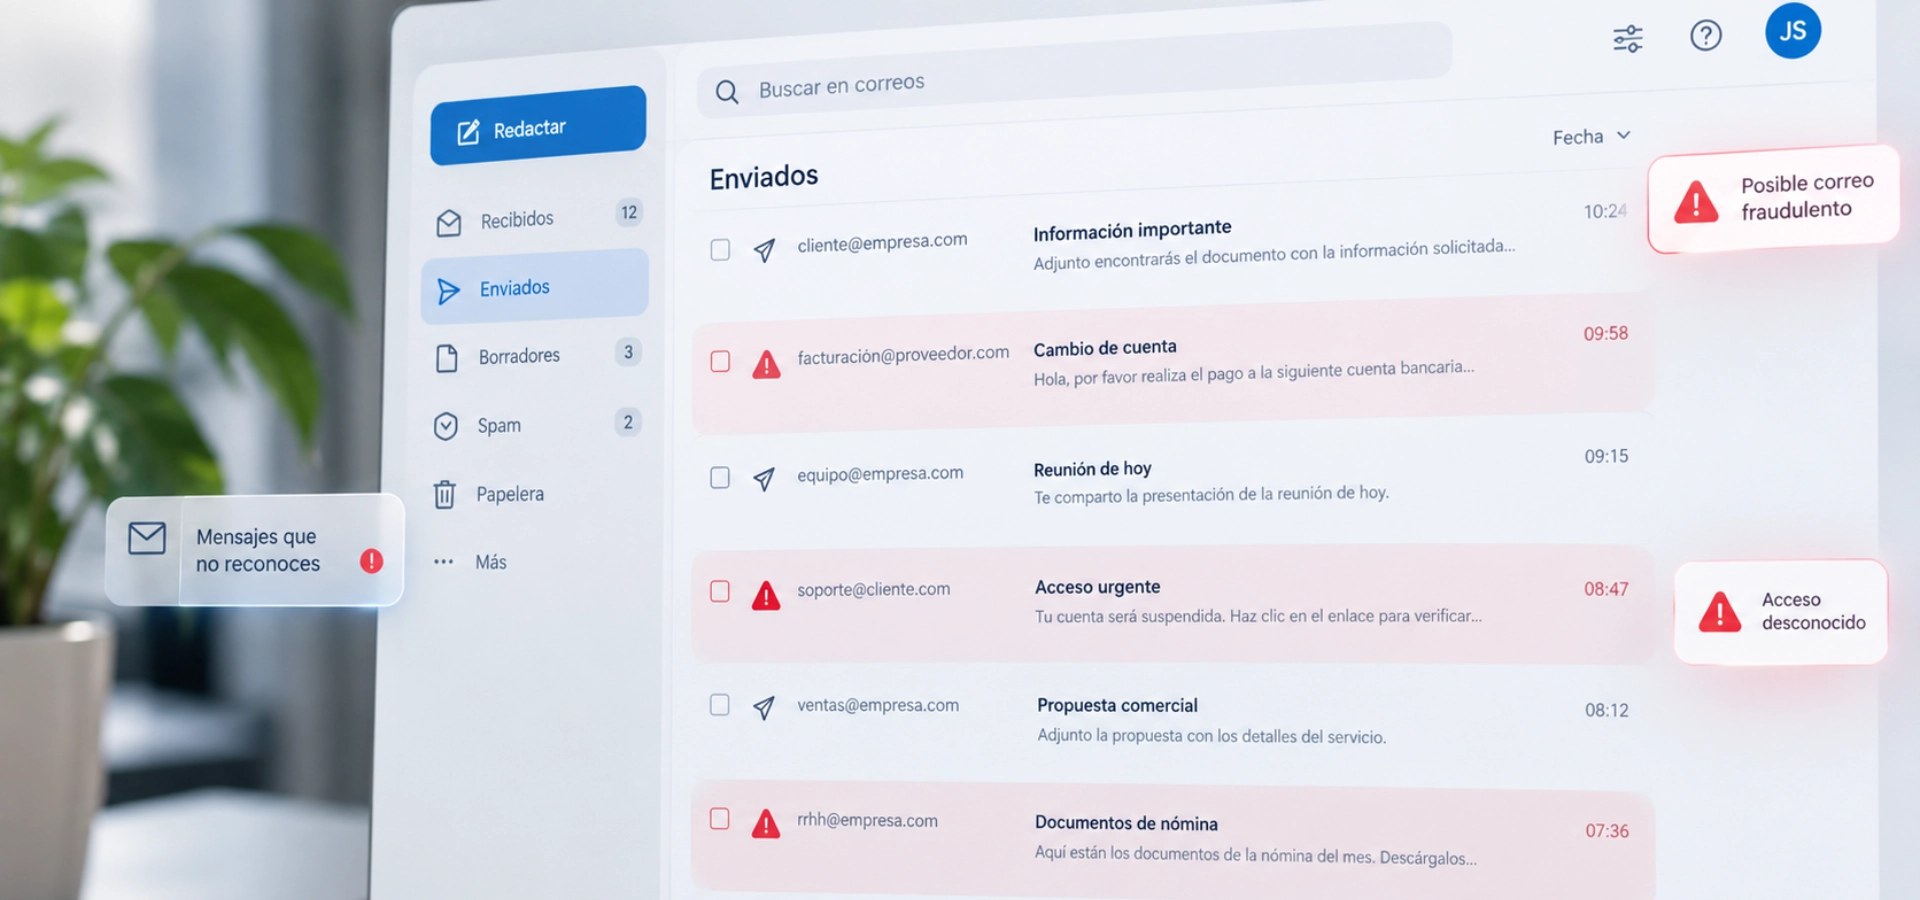
Task: Open the Información importante email subject
Action: click(1132, 231)
